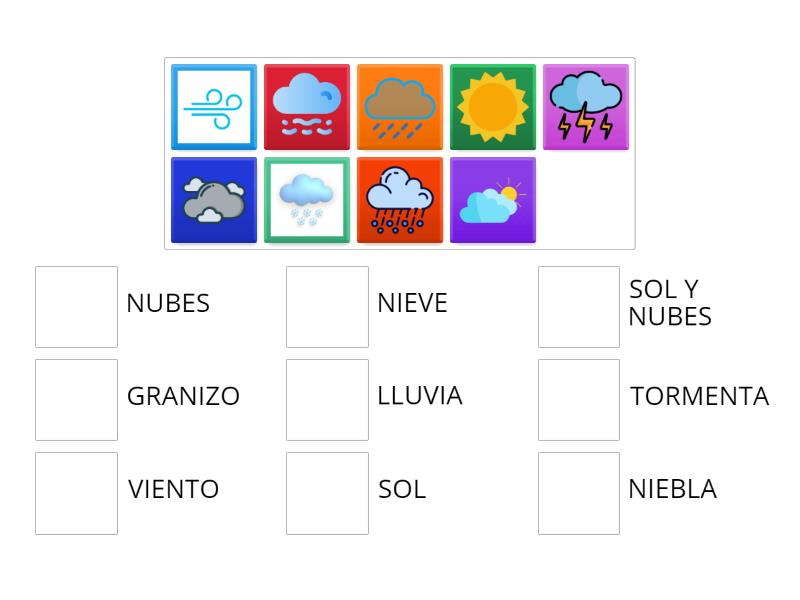Viewport: 800px width, 600px height.
Task: Click the answer box beside NUBES
Action: [76, 305]
